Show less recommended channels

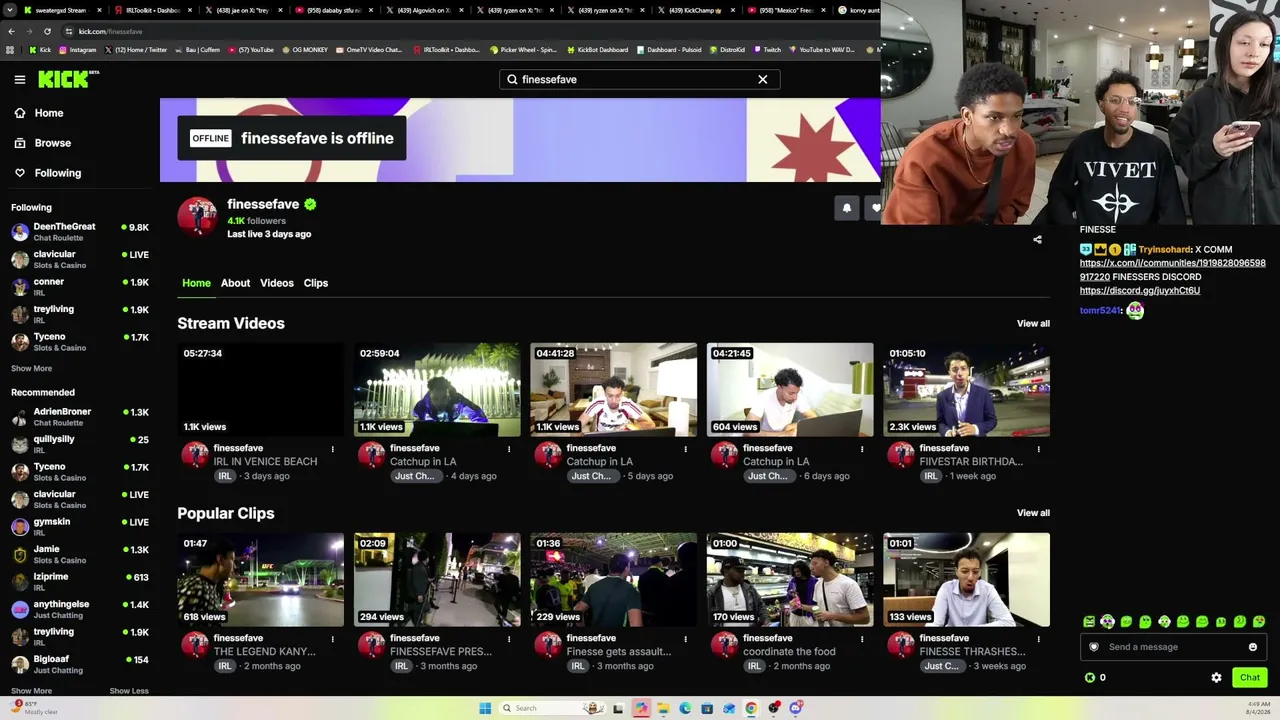coord(129,691)
